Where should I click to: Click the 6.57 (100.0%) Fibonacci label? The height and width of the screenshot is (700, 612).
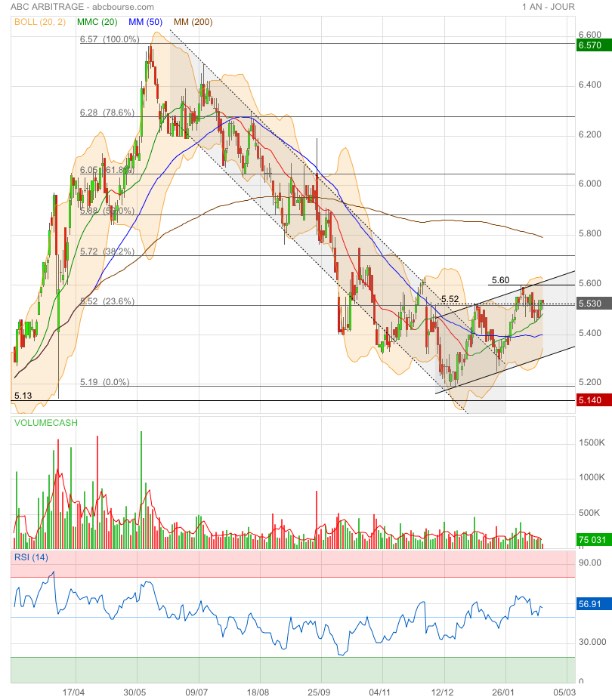[x=110, y=39]
